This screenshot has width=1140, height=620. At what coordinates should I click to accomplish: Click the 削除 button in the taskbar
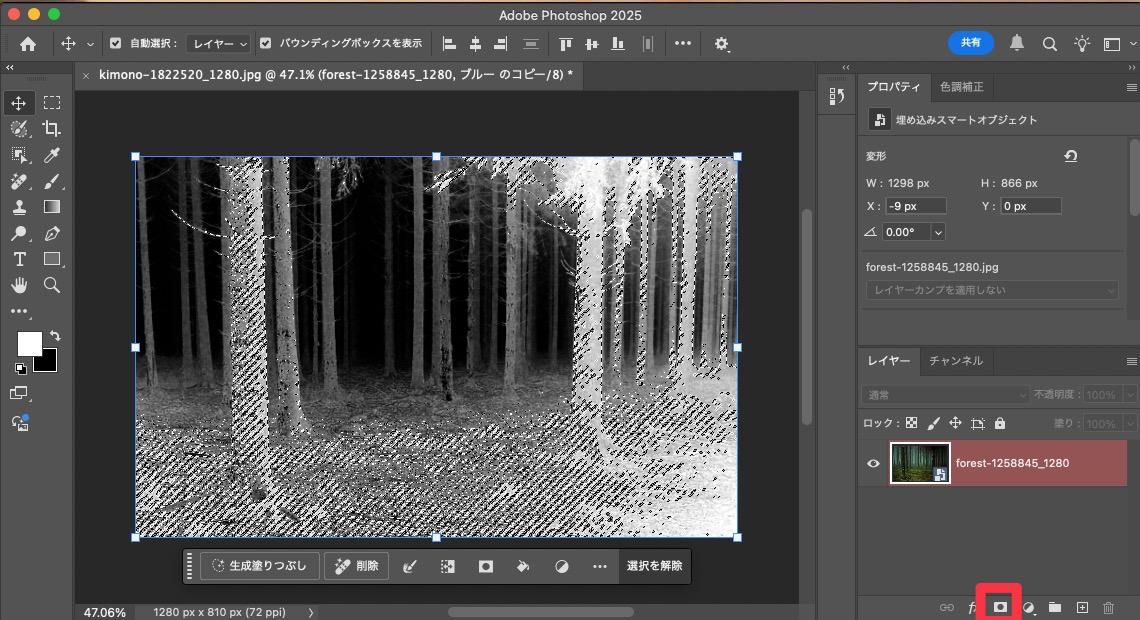pos(356,566)
